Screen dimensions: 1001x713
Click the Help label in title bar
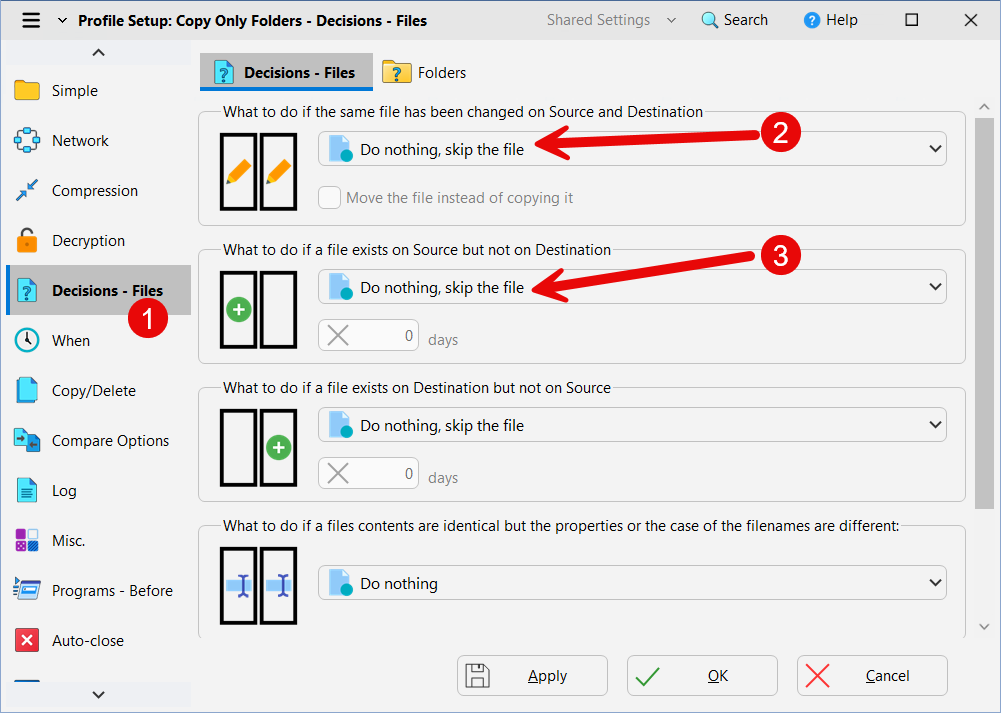coord(842,20)
